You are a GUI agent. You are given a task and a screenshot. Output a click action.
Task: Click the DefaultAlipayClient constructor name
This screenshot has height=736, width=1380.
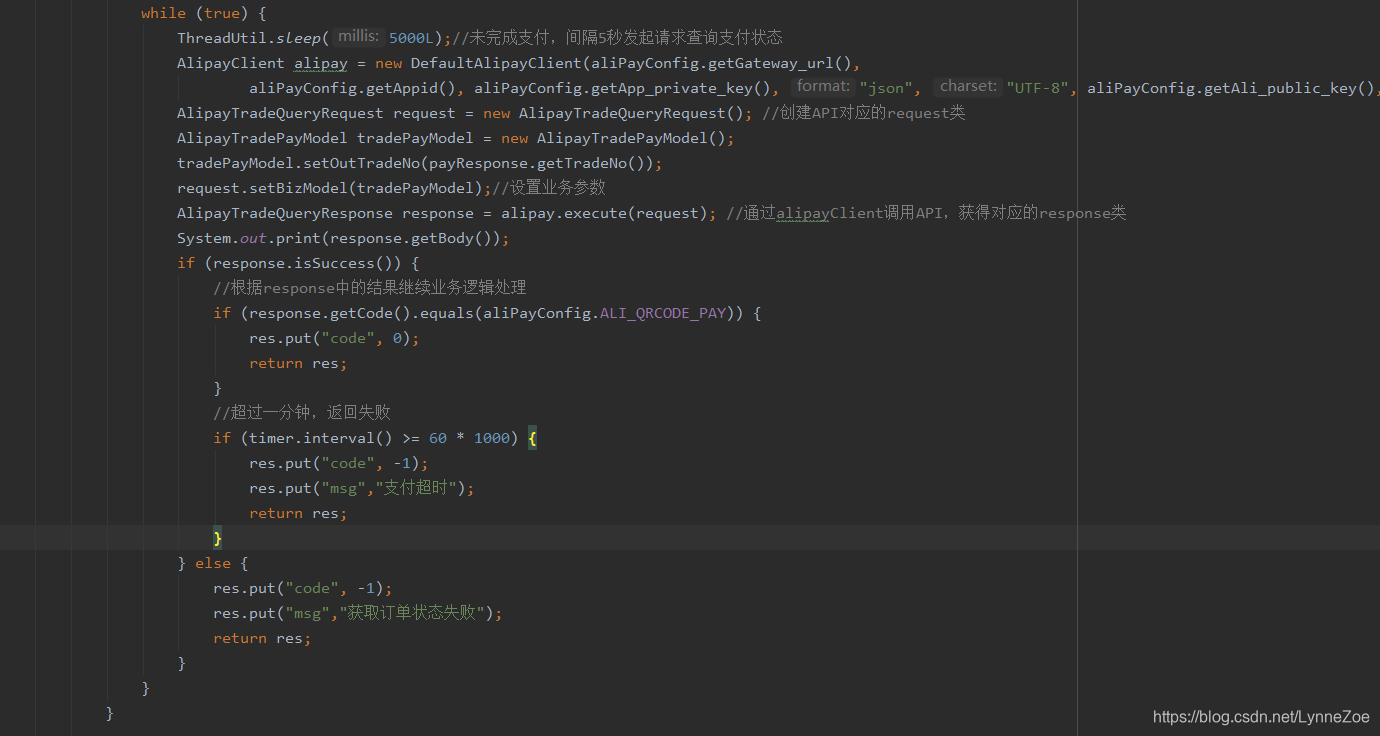pyautogui.click(x=496, y=63)
